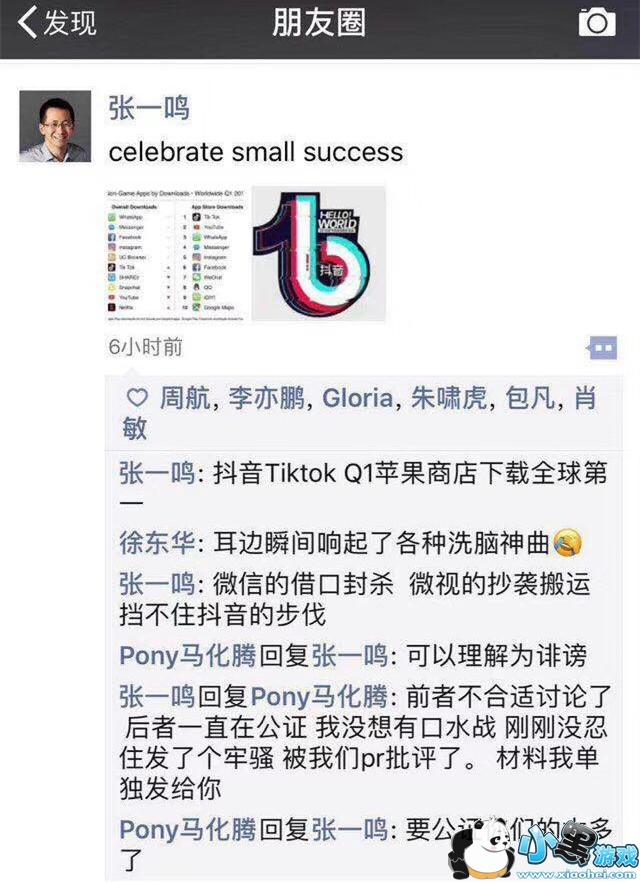Reply to comment about 洗脑神曲
Screen dimensions: 640x883
pos(350,543)
